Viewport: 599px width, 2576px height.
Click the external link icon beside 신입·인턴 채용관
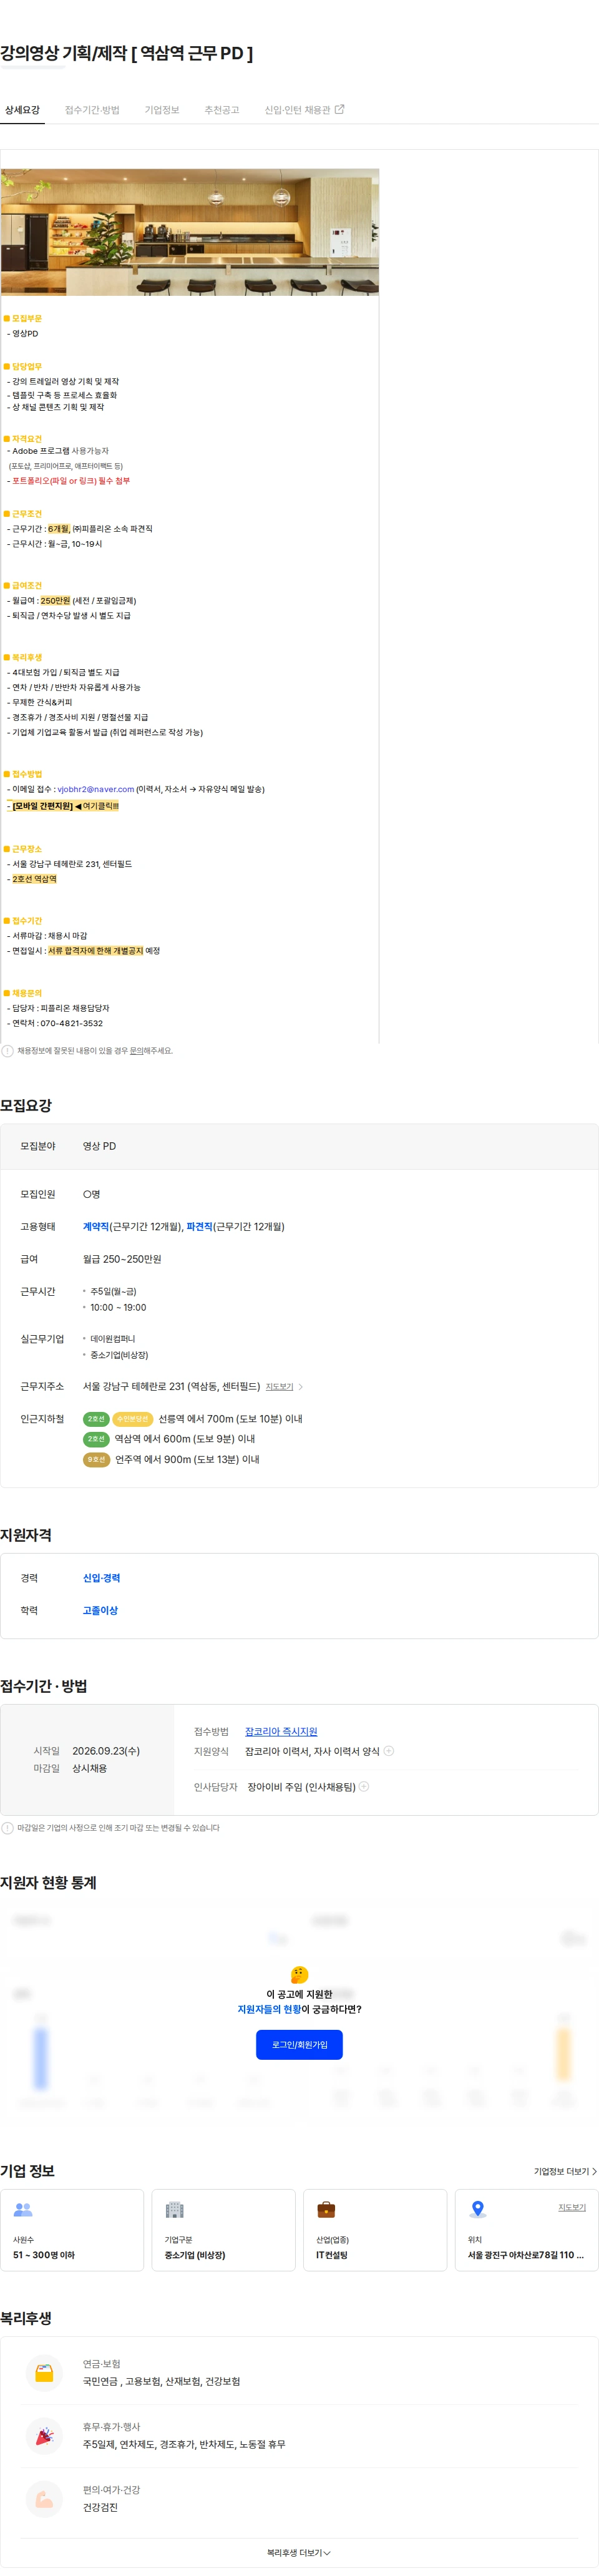pyautogui.click(x=339, y=109)
